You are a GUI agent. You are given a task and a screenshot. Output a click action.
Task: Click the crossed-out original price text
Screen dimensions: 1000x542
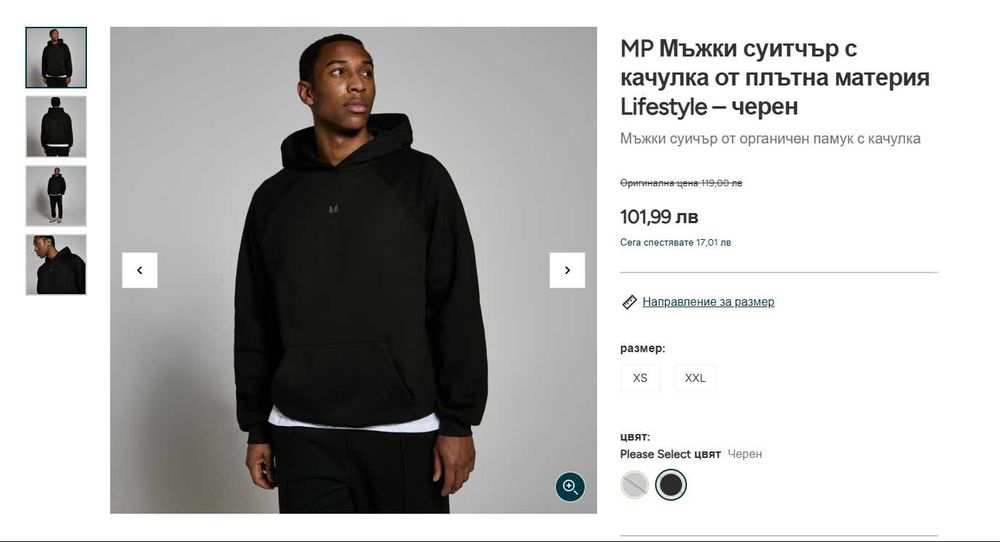[681, 183]
